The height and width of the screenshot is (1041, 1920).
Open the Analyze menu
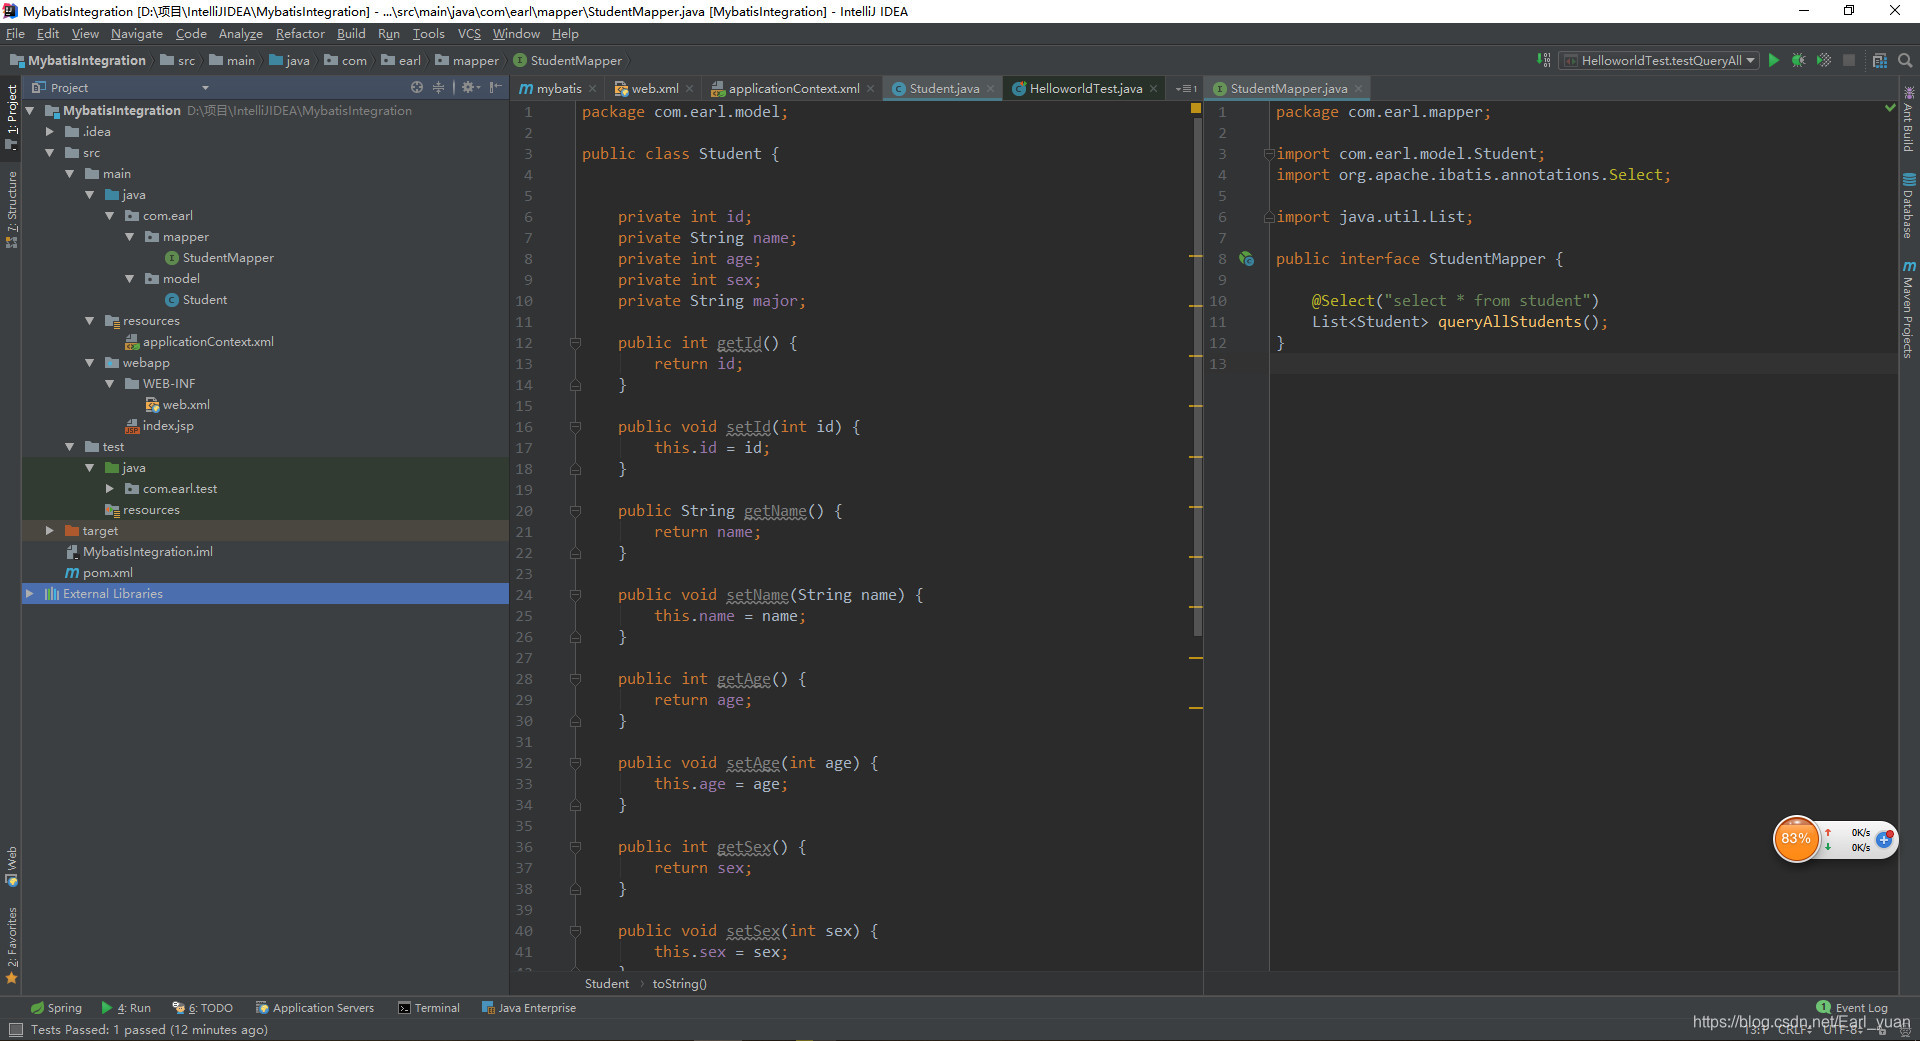tap(240, 34)
